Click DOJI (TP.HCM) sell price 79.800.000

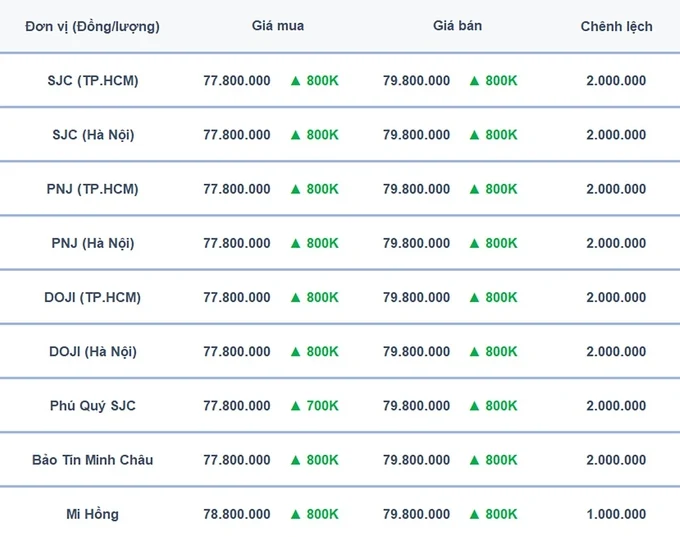(x=416, y=298)
